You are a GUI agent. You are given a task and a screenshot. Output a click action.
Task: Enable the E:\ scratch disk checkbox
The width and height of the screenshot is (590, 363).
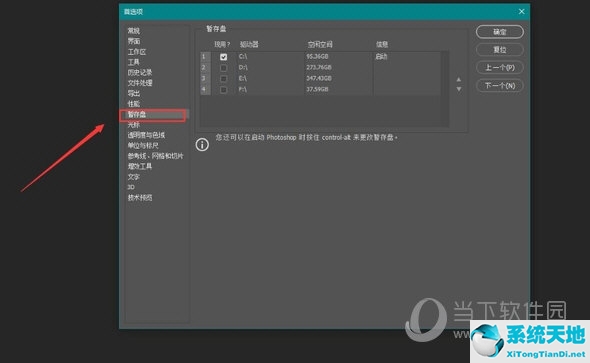(224, 79)
